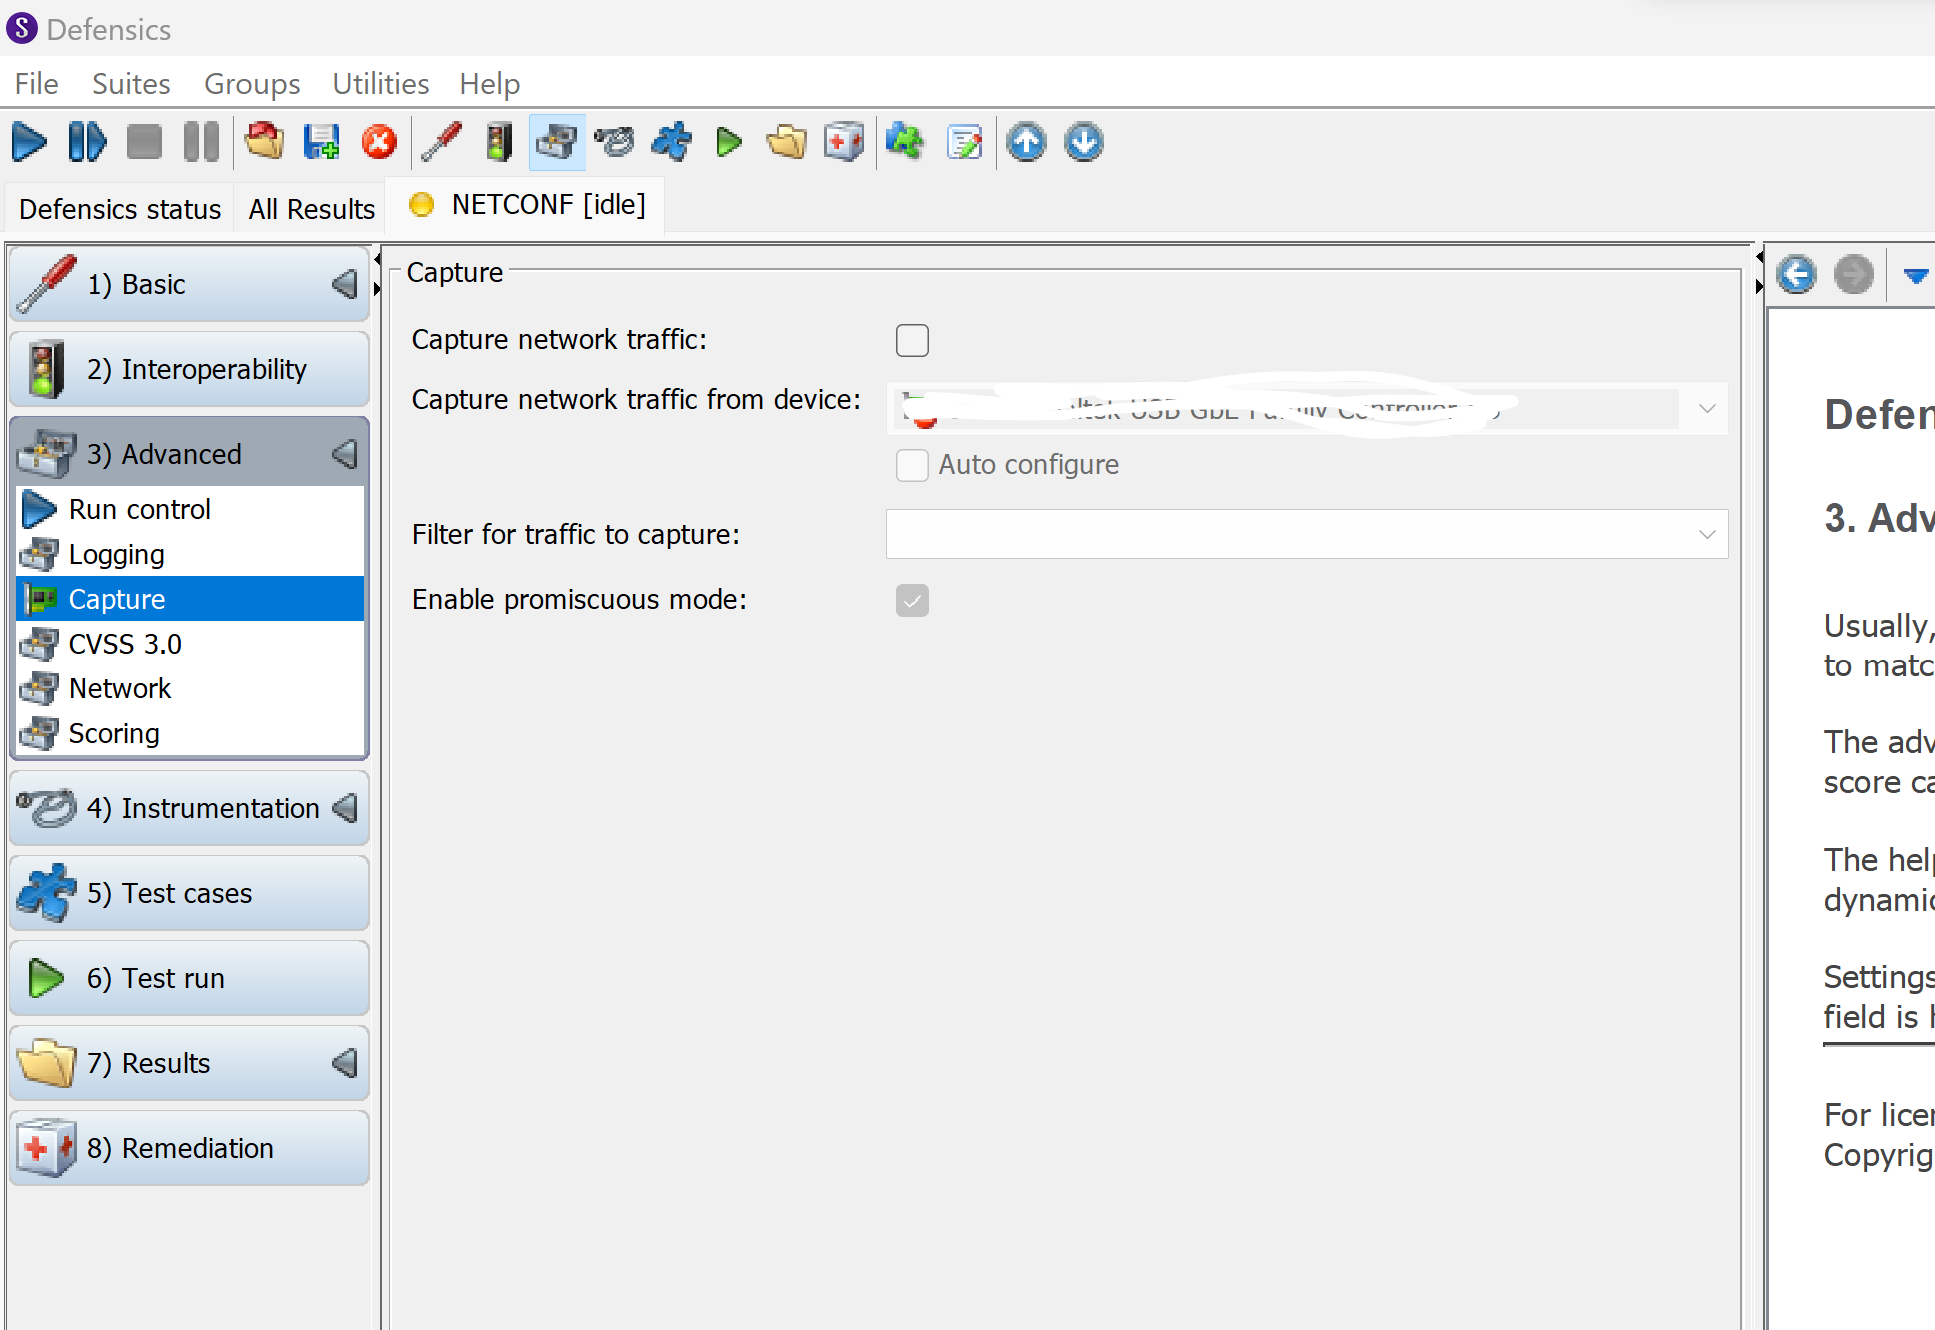1935x1330 pixels.
Task: Click the Advanced toolbox icon in the toolbar
Action: tap(556, 142)
